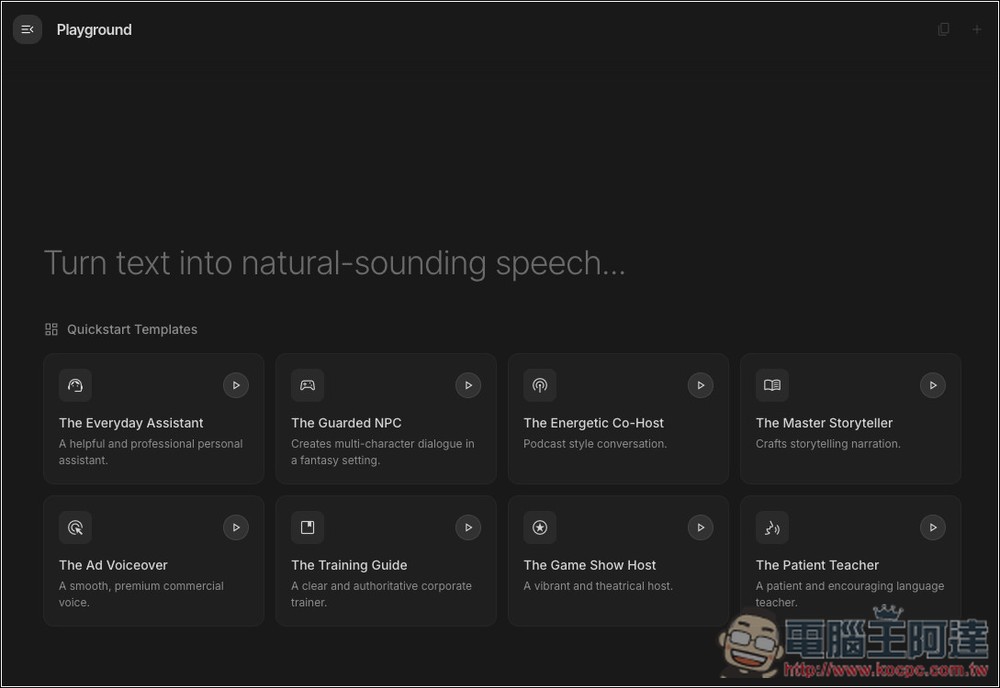Select the cursor icon on The Ad Voiceover card
1000x688 pixels.
coord(75,527)
